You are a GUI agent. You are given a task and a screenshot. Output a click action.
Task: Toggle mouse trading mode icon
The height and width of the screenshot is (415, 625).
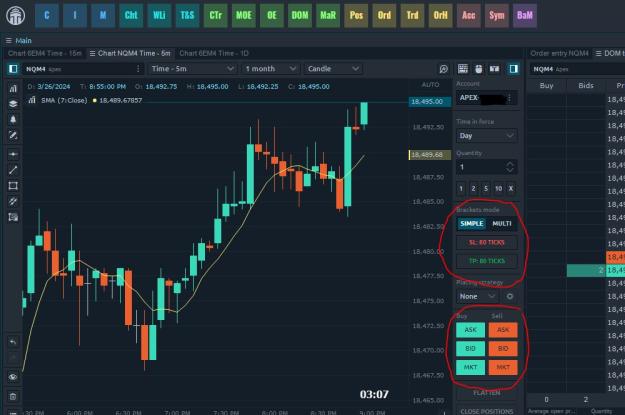coord(479,69)
